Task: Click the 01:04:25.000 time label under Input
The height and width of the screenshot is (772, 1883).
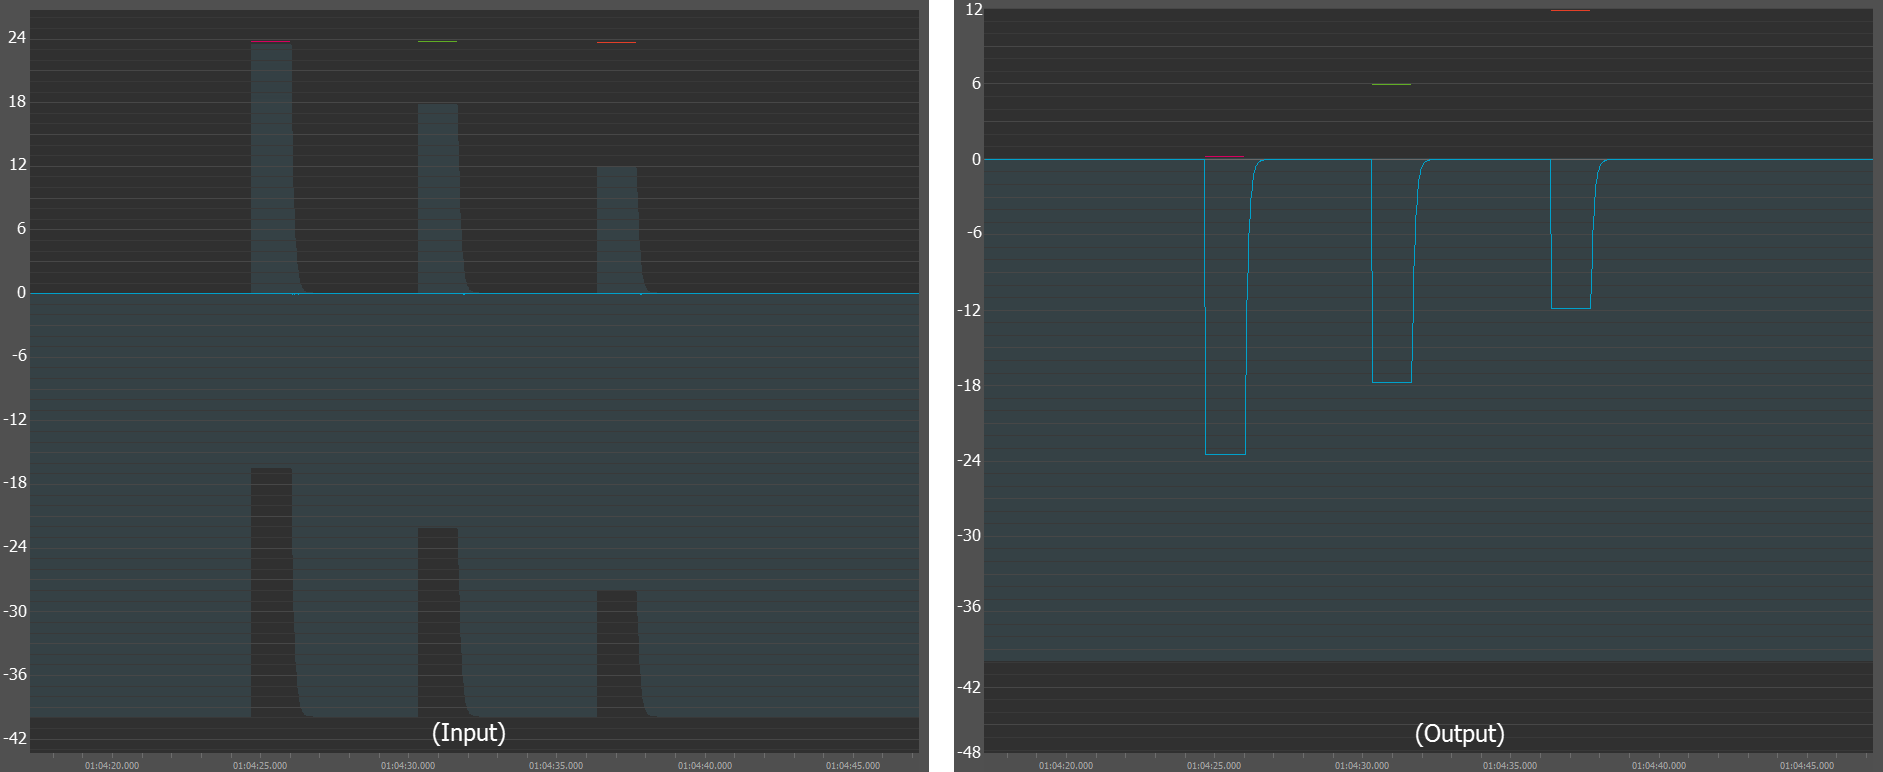Action: coord(260,765)
